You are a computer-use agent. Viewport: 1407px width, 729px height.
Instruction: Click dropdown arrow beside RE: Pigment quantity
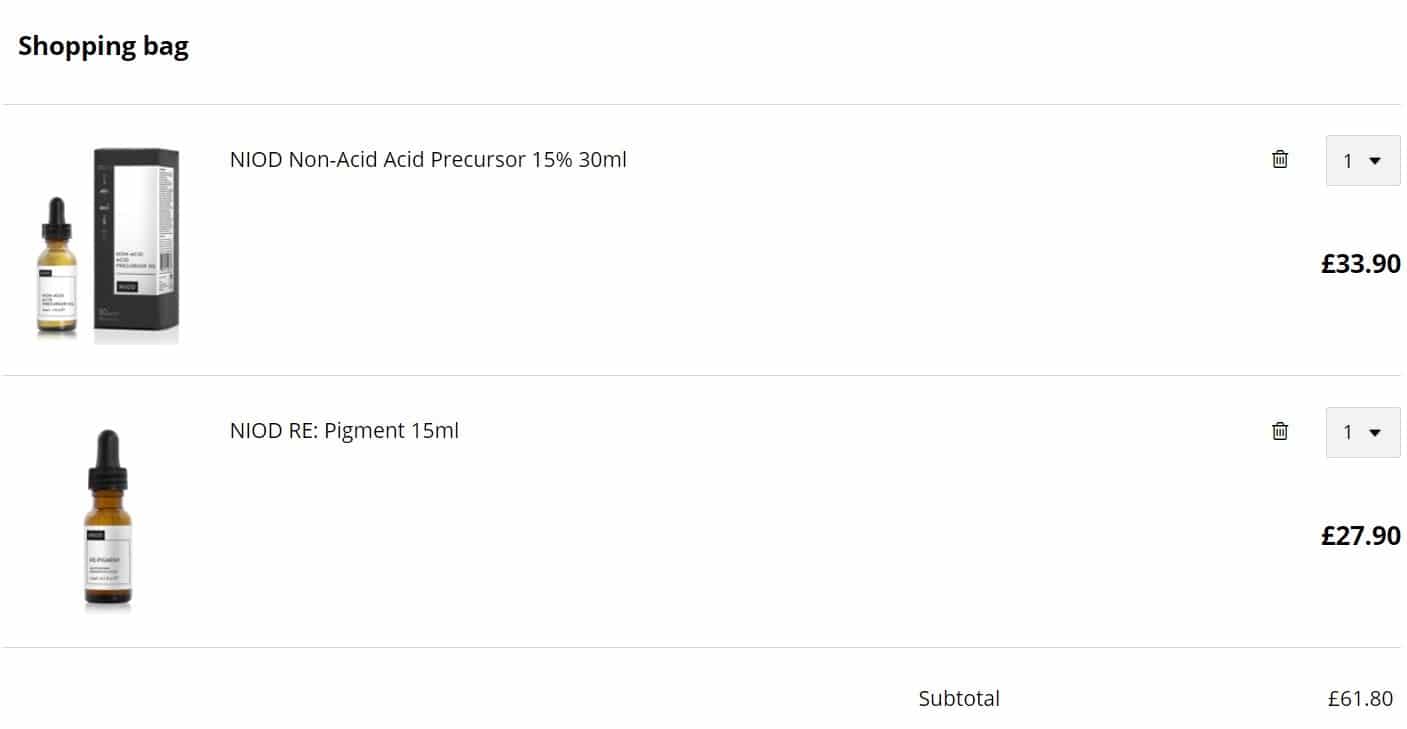[x=1375, y=433]
